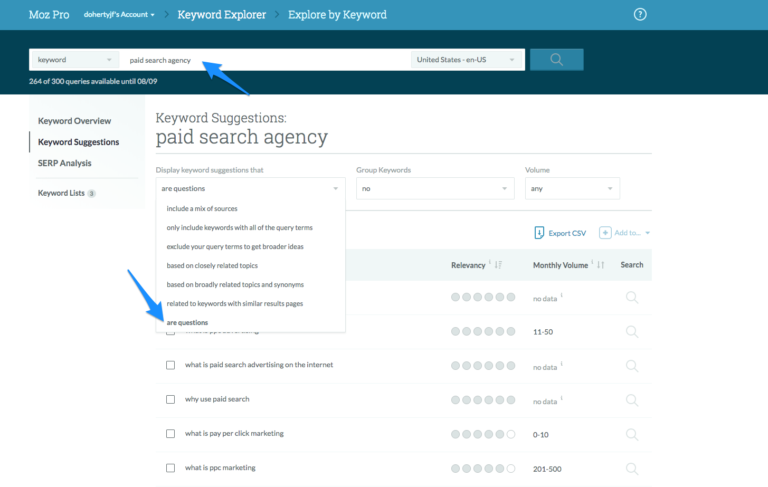Click the Export CSV icon
The width and height of the screenshot is (768, 487).
coord(540,232)
